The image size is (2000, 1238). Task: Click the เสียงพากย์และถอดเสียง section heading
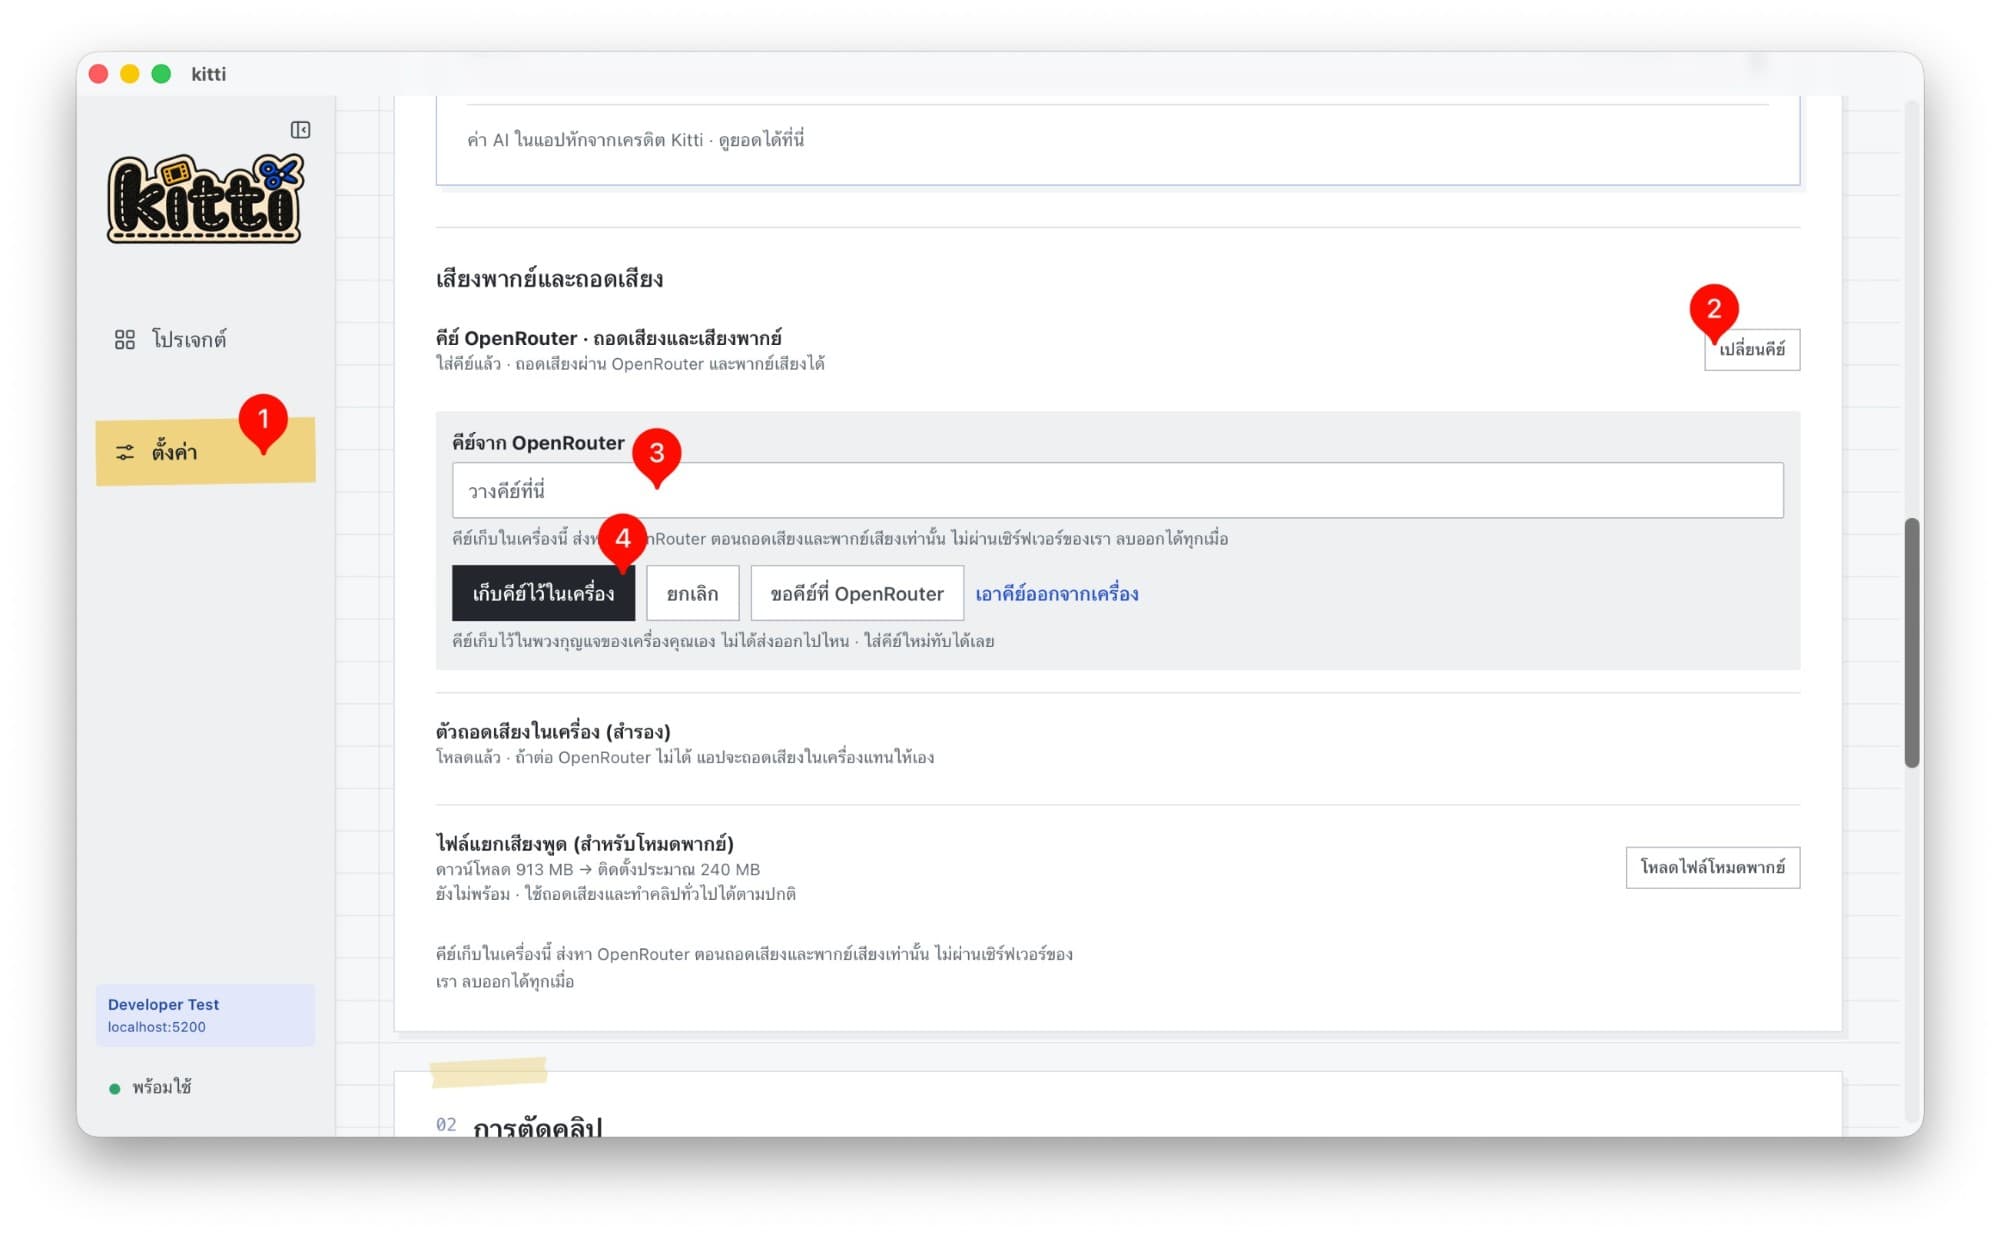pos(549,279)
